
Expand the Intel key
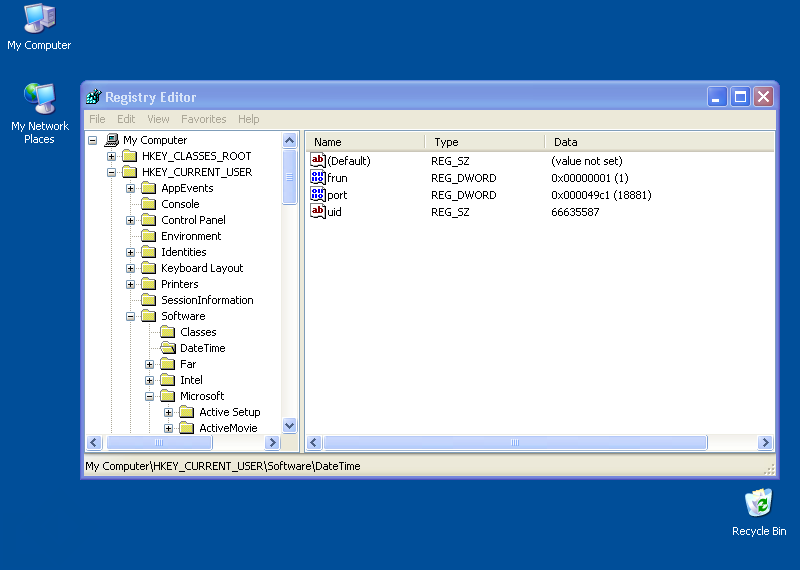click(149, 380)
